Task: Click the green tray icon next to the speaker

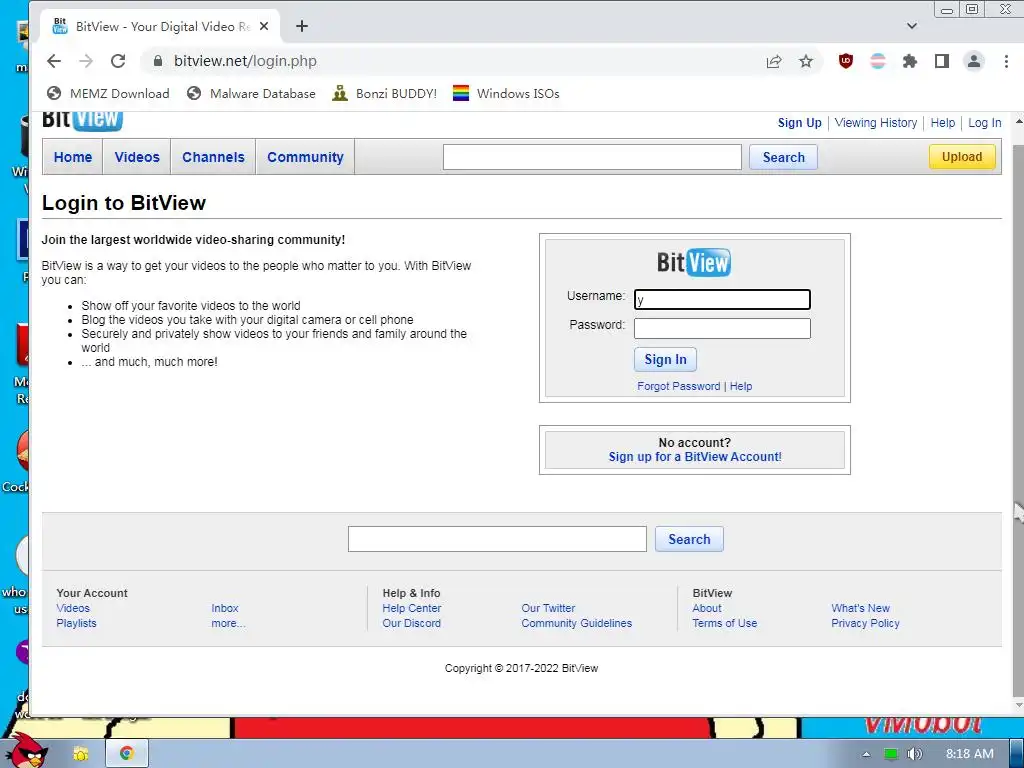Action: pos(891,754)
